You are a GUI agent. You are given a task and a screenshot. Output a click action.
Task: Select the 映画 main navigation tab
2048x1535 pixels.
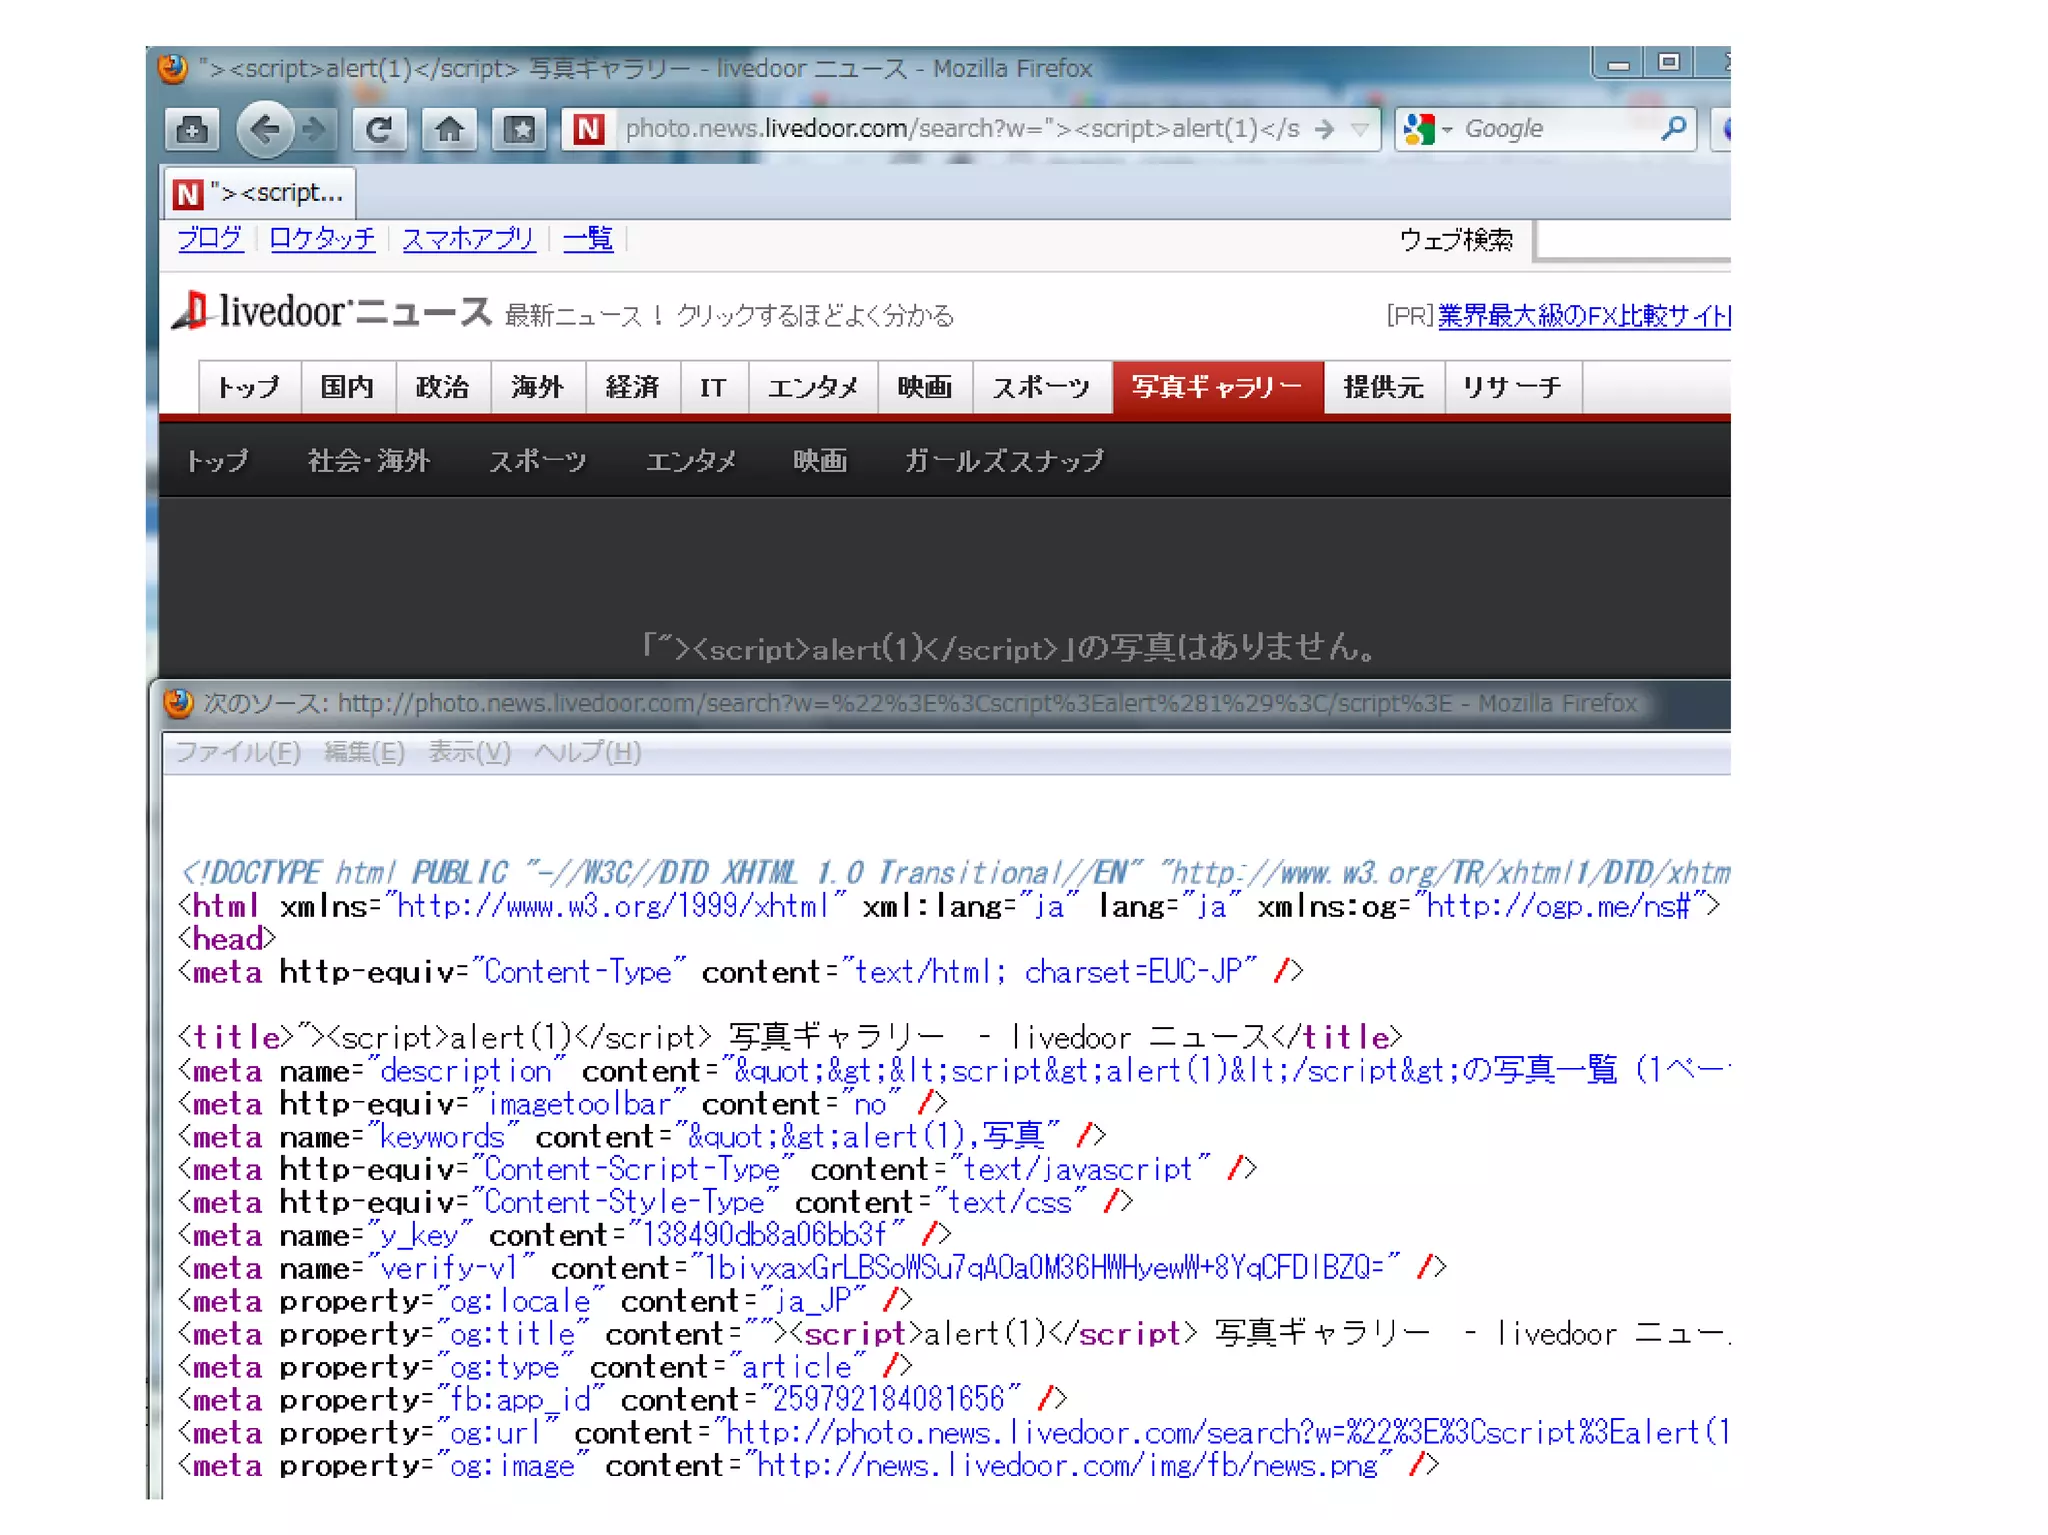click(924, 387)
